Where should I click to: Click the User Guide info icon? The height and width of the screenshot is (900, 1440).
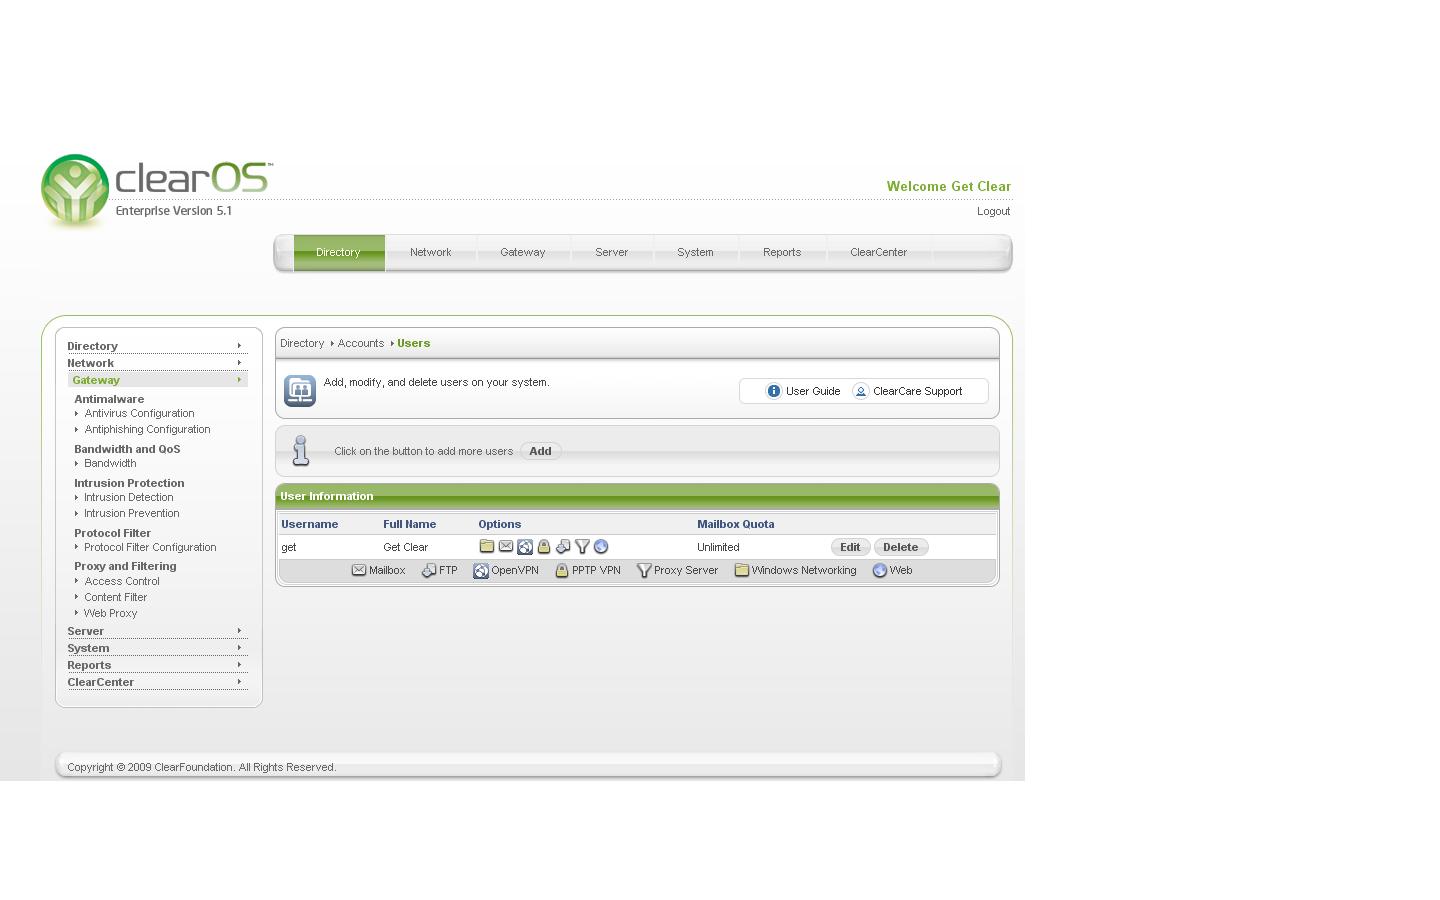(774, 391)
